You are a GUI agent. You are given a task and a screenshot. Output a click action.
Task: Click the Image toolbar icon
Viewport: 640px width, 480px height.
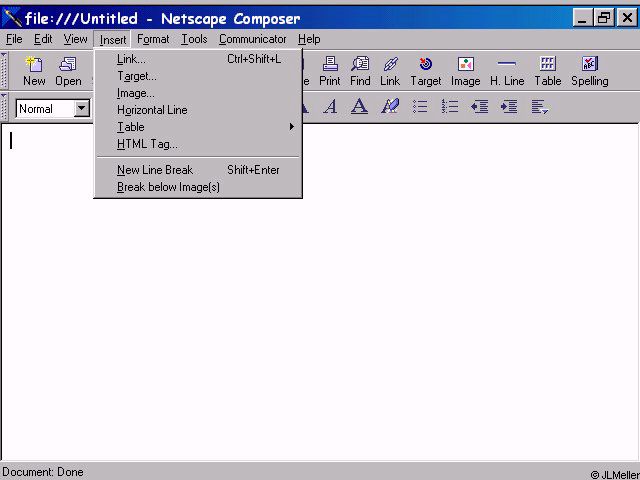pos(465,71)
